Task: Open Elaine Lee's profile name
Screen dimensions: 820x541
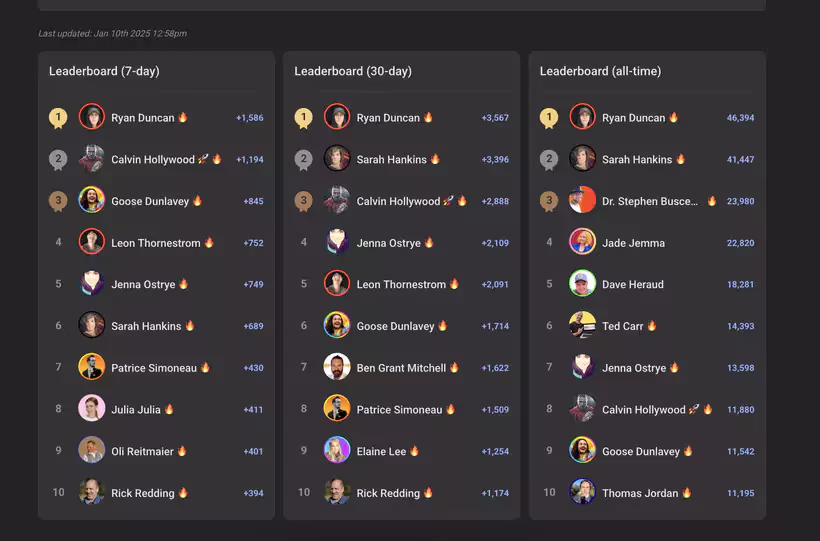Action: (x=381, y=452)
